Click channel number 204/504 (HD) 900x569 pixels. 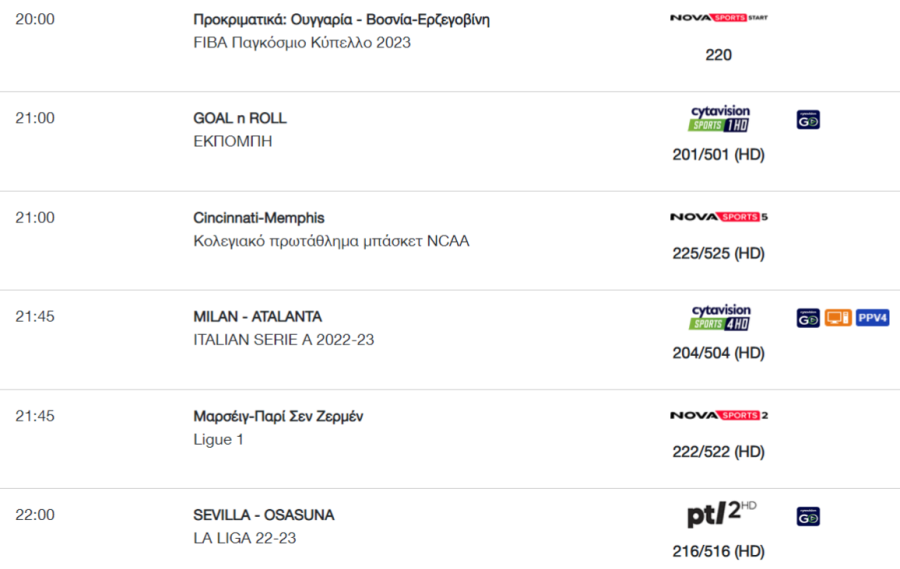(719, 353)
